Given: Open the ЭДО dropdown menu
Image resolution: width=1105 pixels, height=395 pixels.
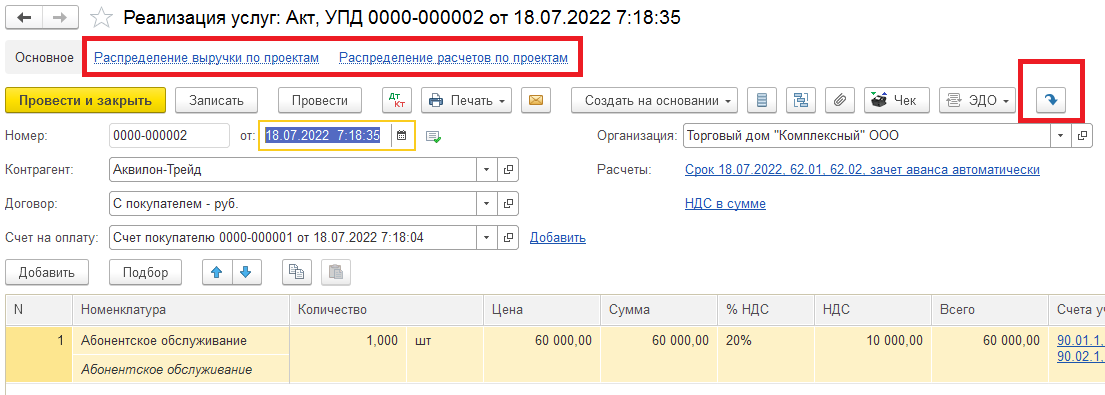Looking at the screenshot, I should point(978,100).
